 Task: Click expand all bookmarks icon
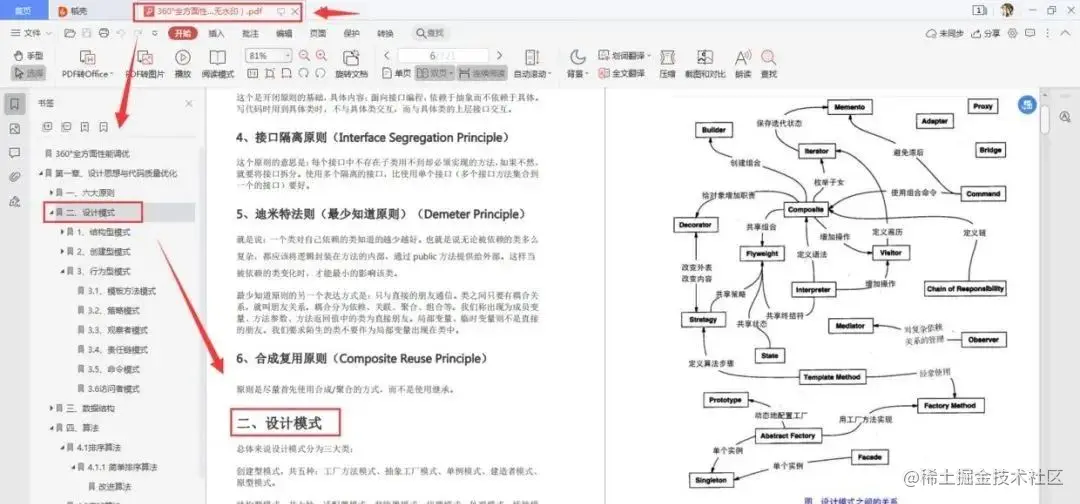(48, 127)
